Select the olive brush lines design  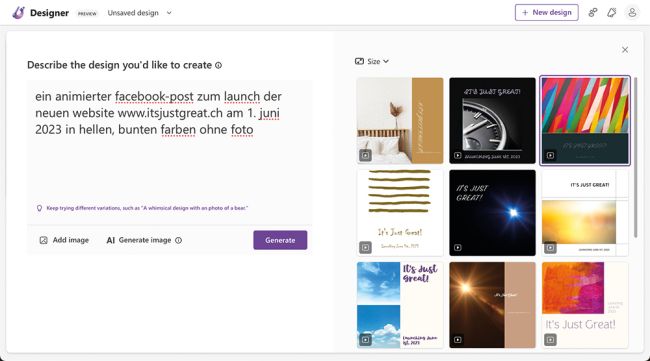pos(400,213)
